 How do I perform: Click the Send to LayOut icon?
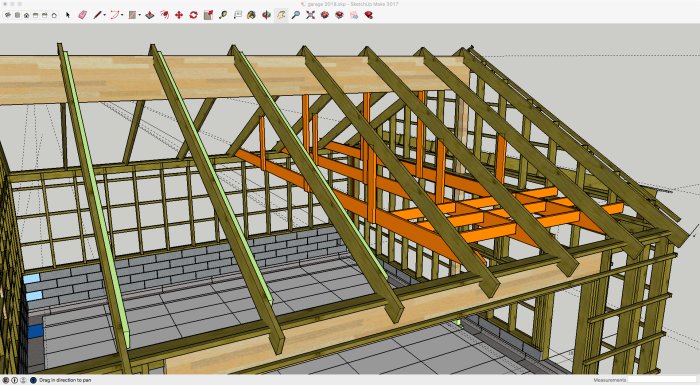coord(354,15)
